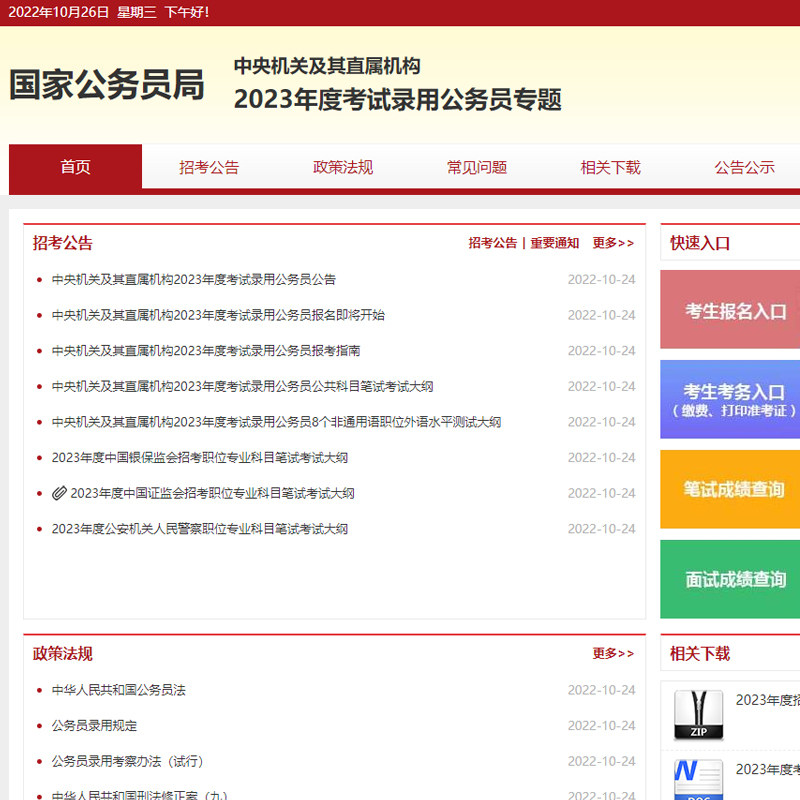800x800 pixels.
Task: Click the 2022年10月26日 date text in top bar
Action: click(58, 12)
